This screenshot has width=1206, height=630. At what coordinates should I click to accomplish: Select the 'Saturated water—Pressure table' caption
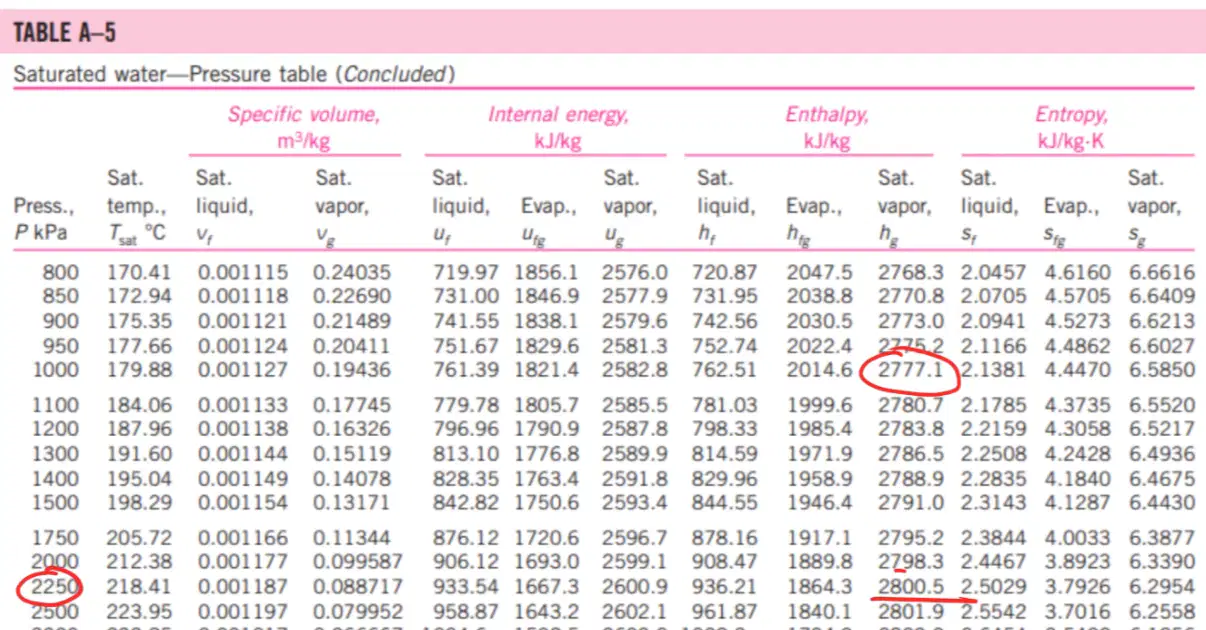[234, 74]
